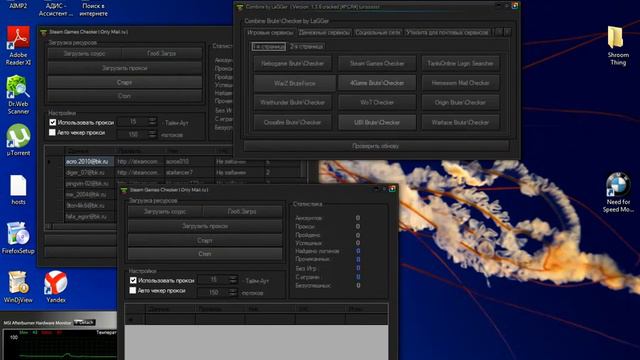The width and height of the screenshot is (640, 360).
Task: Launch the Dr.Web Scanner desktop shortcut
Action: coord(18,95)
